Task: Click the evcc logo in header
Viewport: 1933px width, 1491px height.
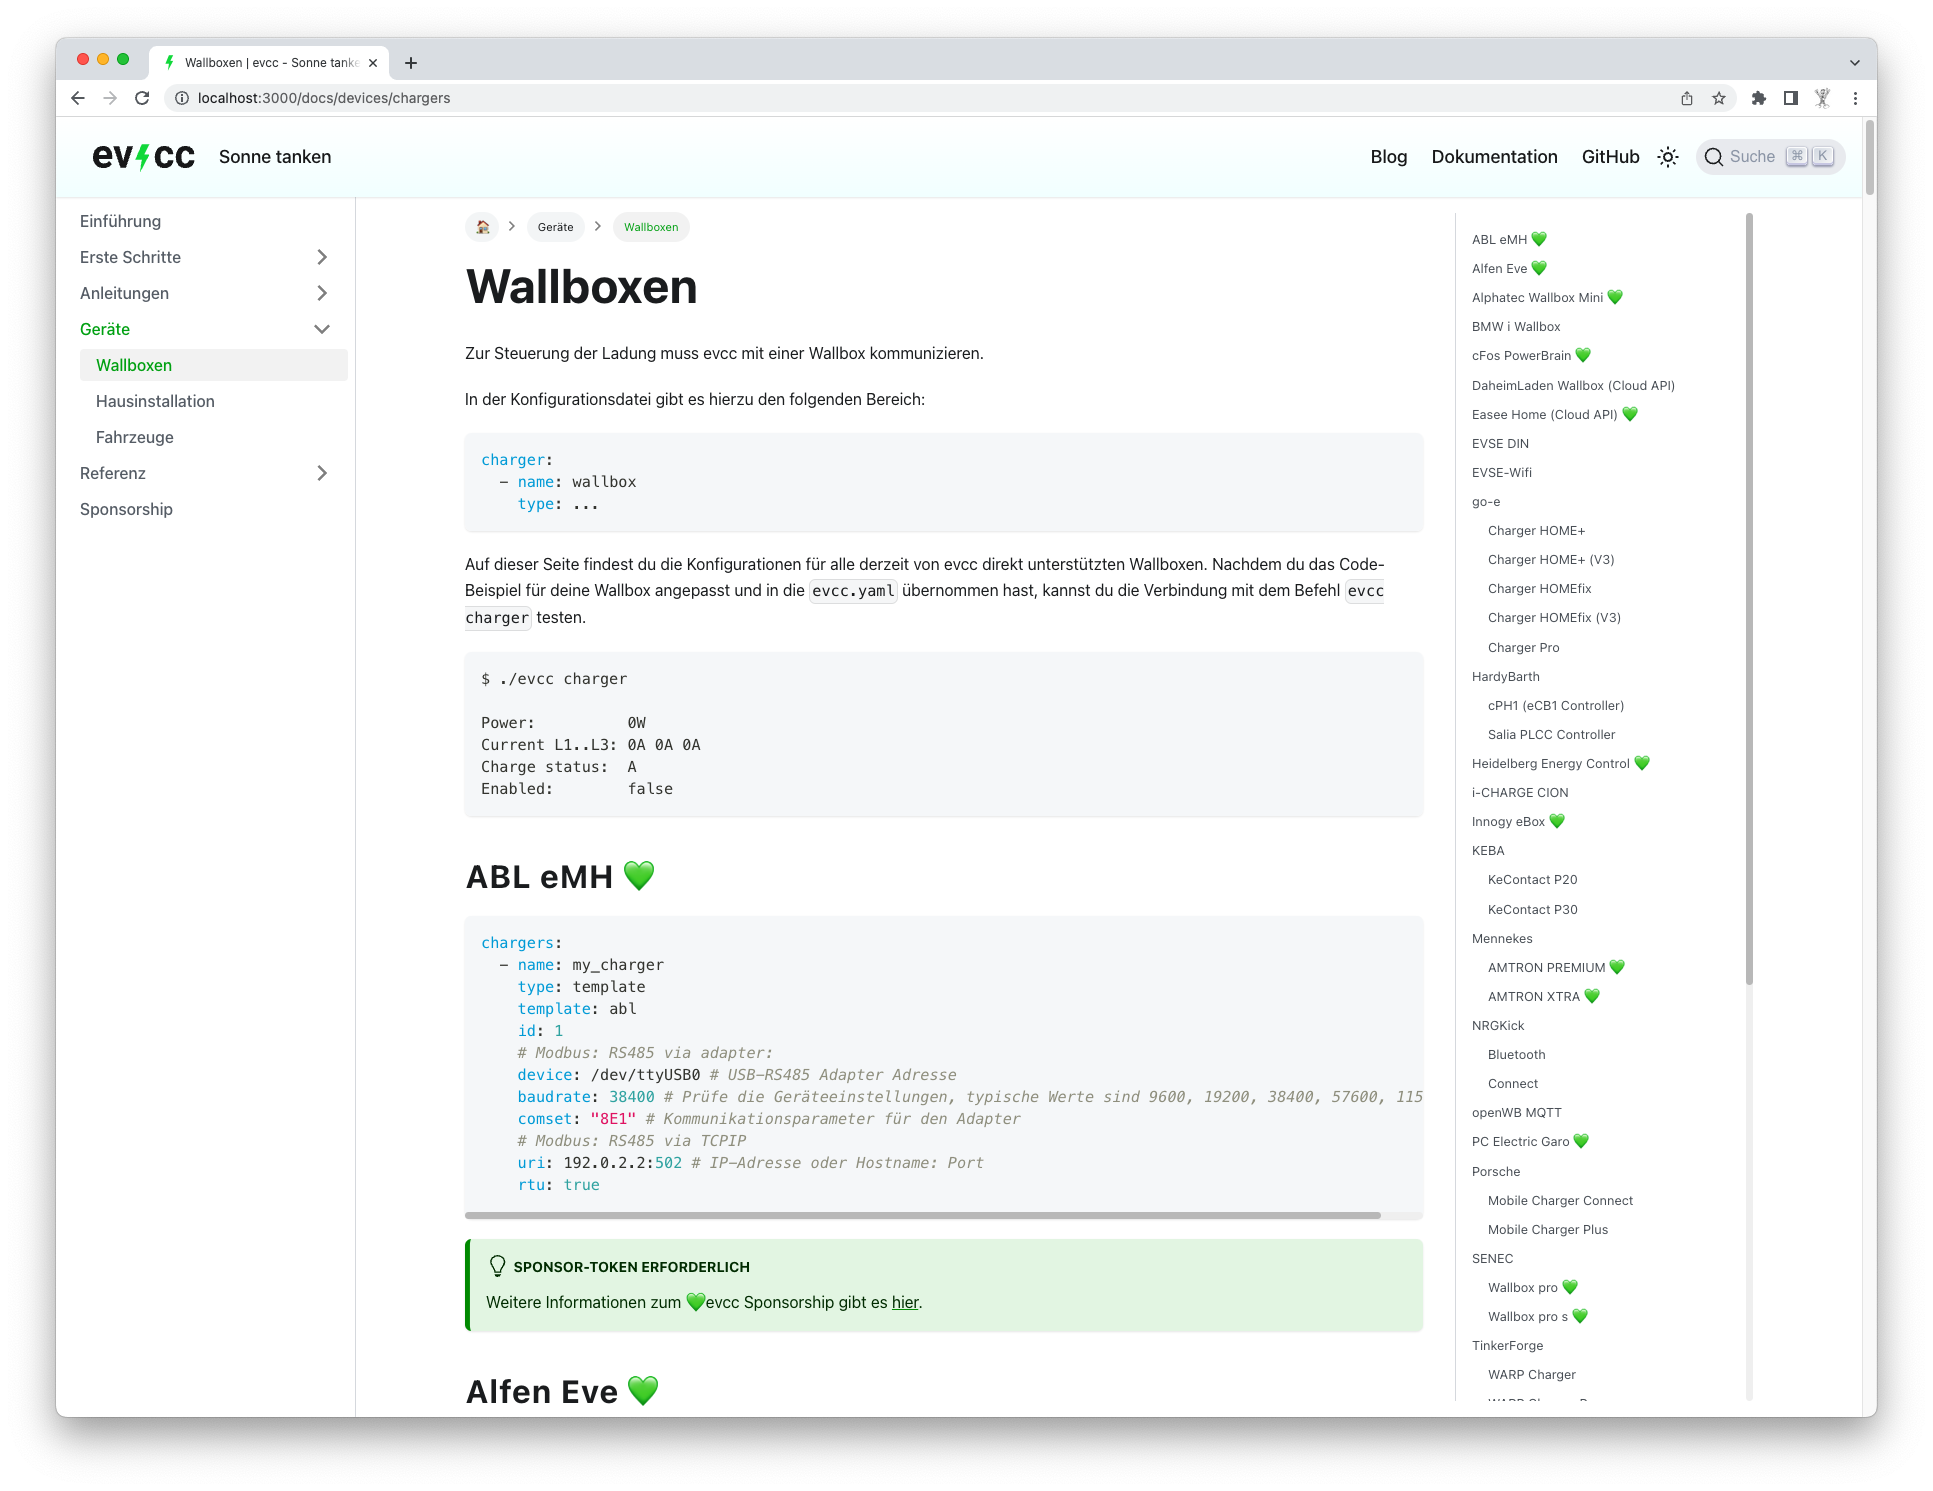Action: click(143, 157)
